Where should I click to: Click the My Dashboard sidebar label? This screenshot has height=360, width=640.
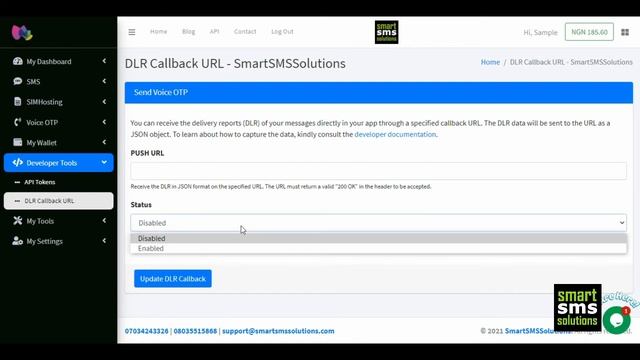(49, 62)
